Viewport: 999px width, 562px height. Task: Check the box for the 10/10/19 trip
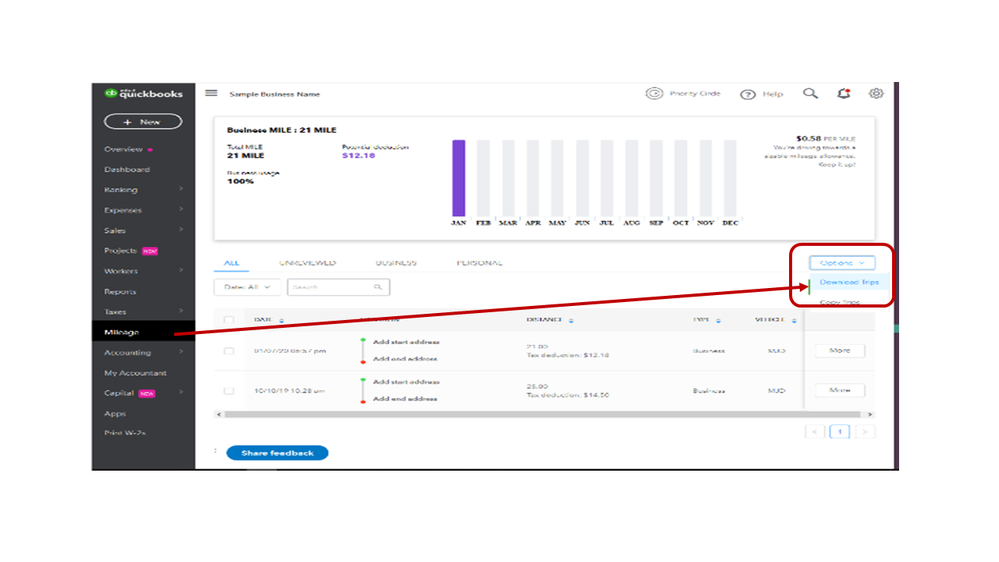(x=229, y=391)
